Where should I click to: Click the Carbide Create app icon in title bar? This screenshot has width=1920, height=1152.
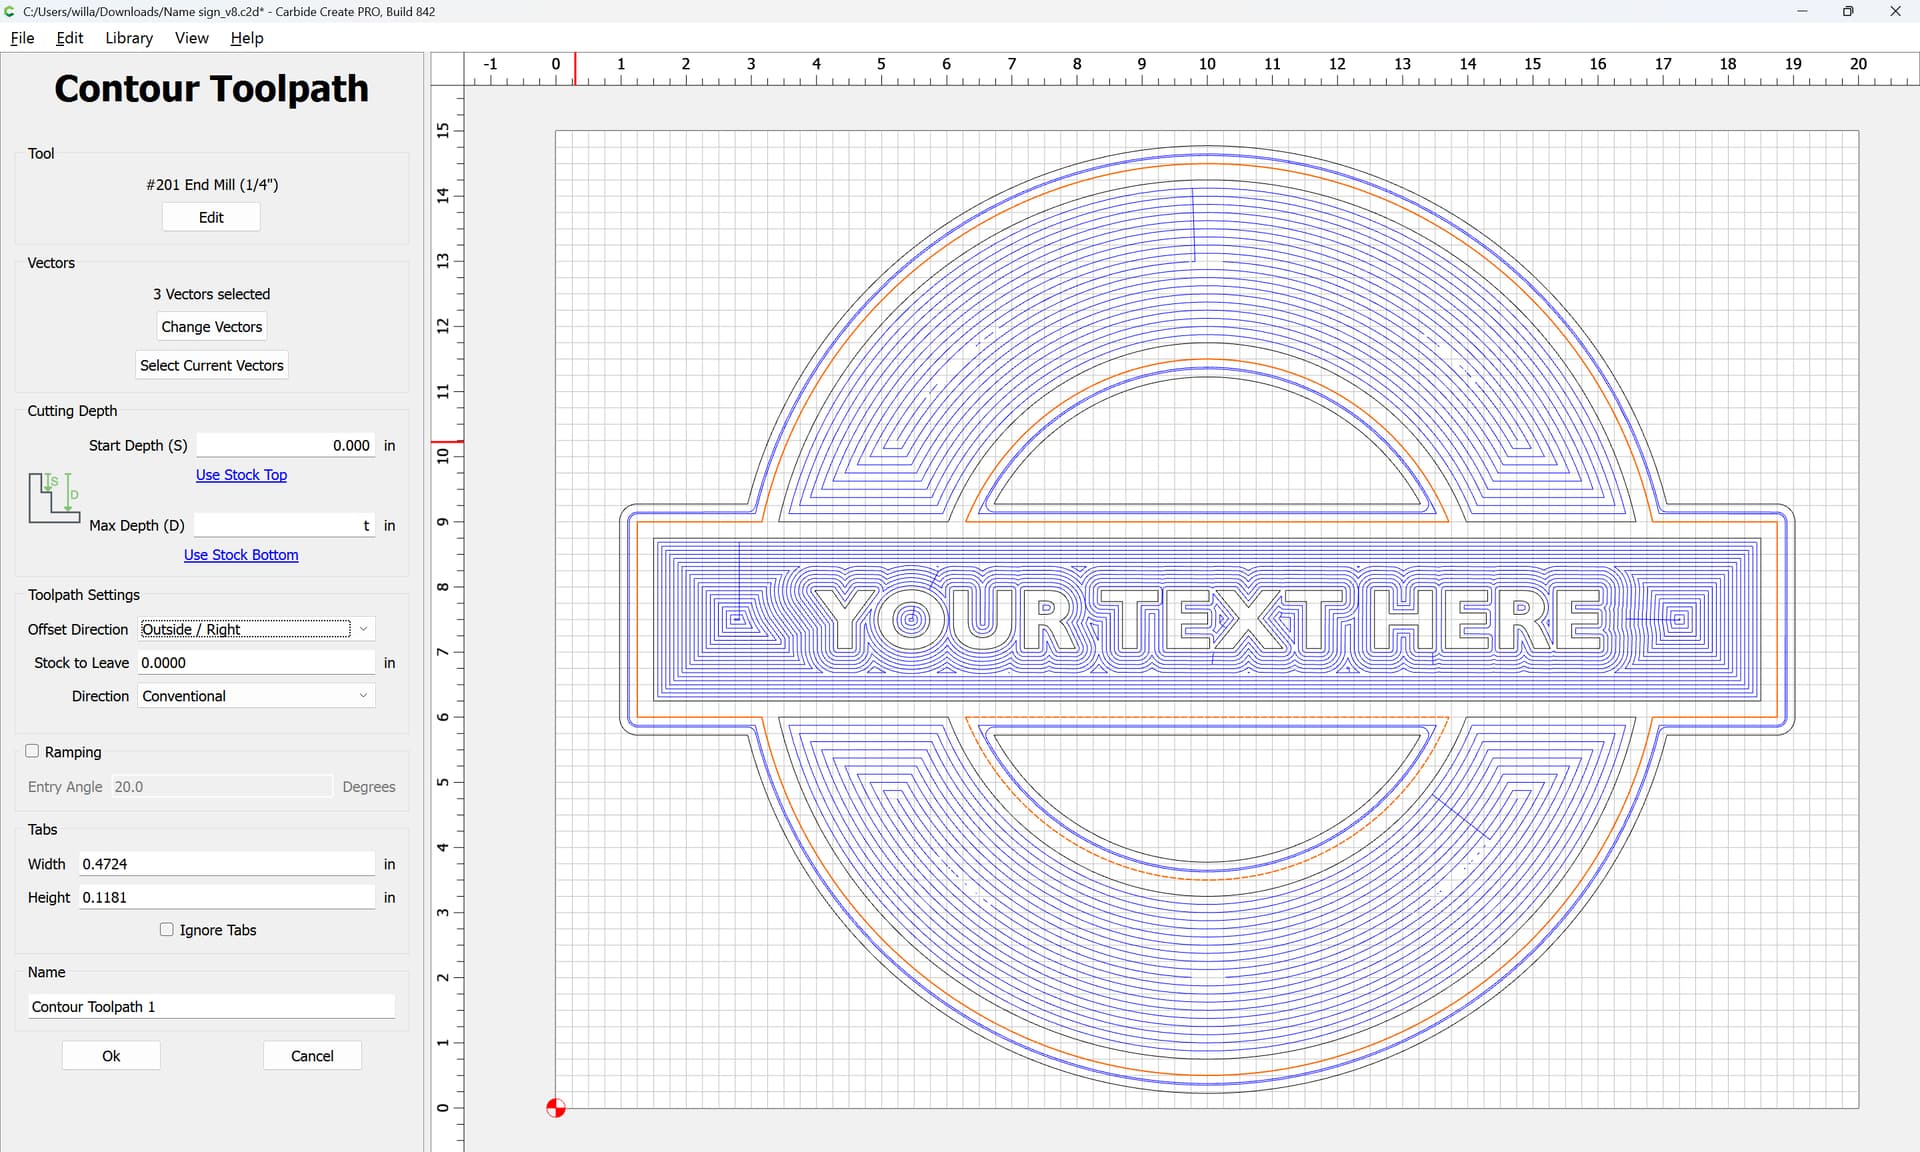10,11
